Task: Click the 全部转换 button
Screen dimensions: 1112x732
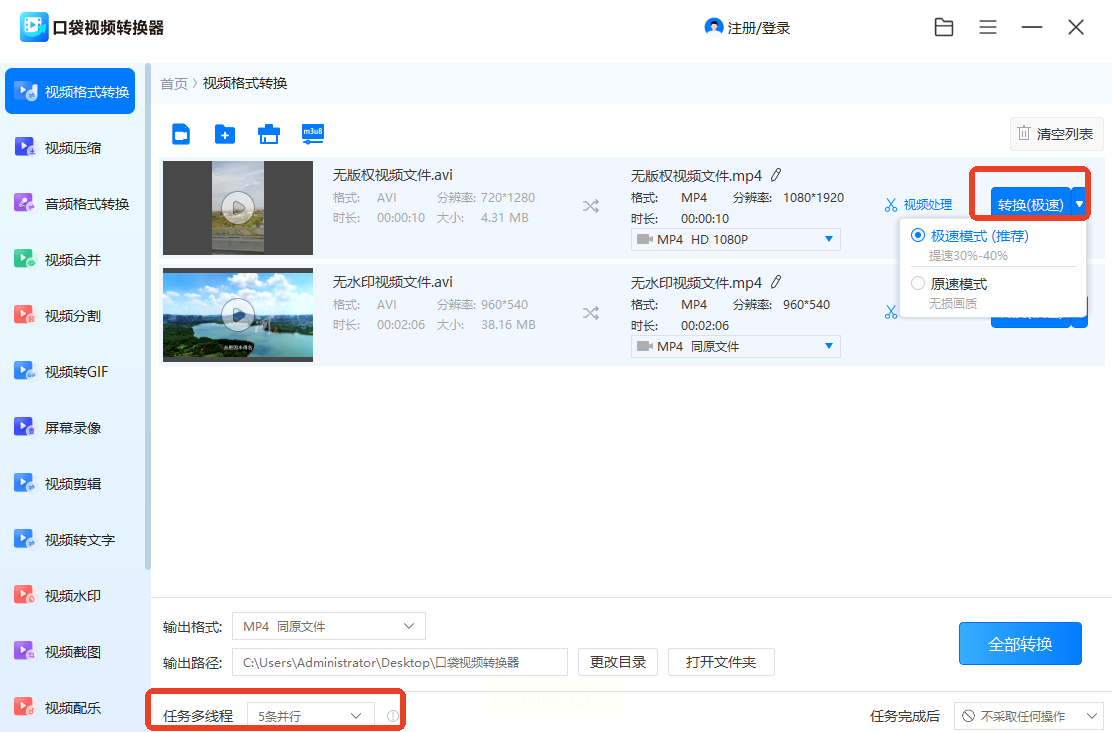Action: 1020,644
